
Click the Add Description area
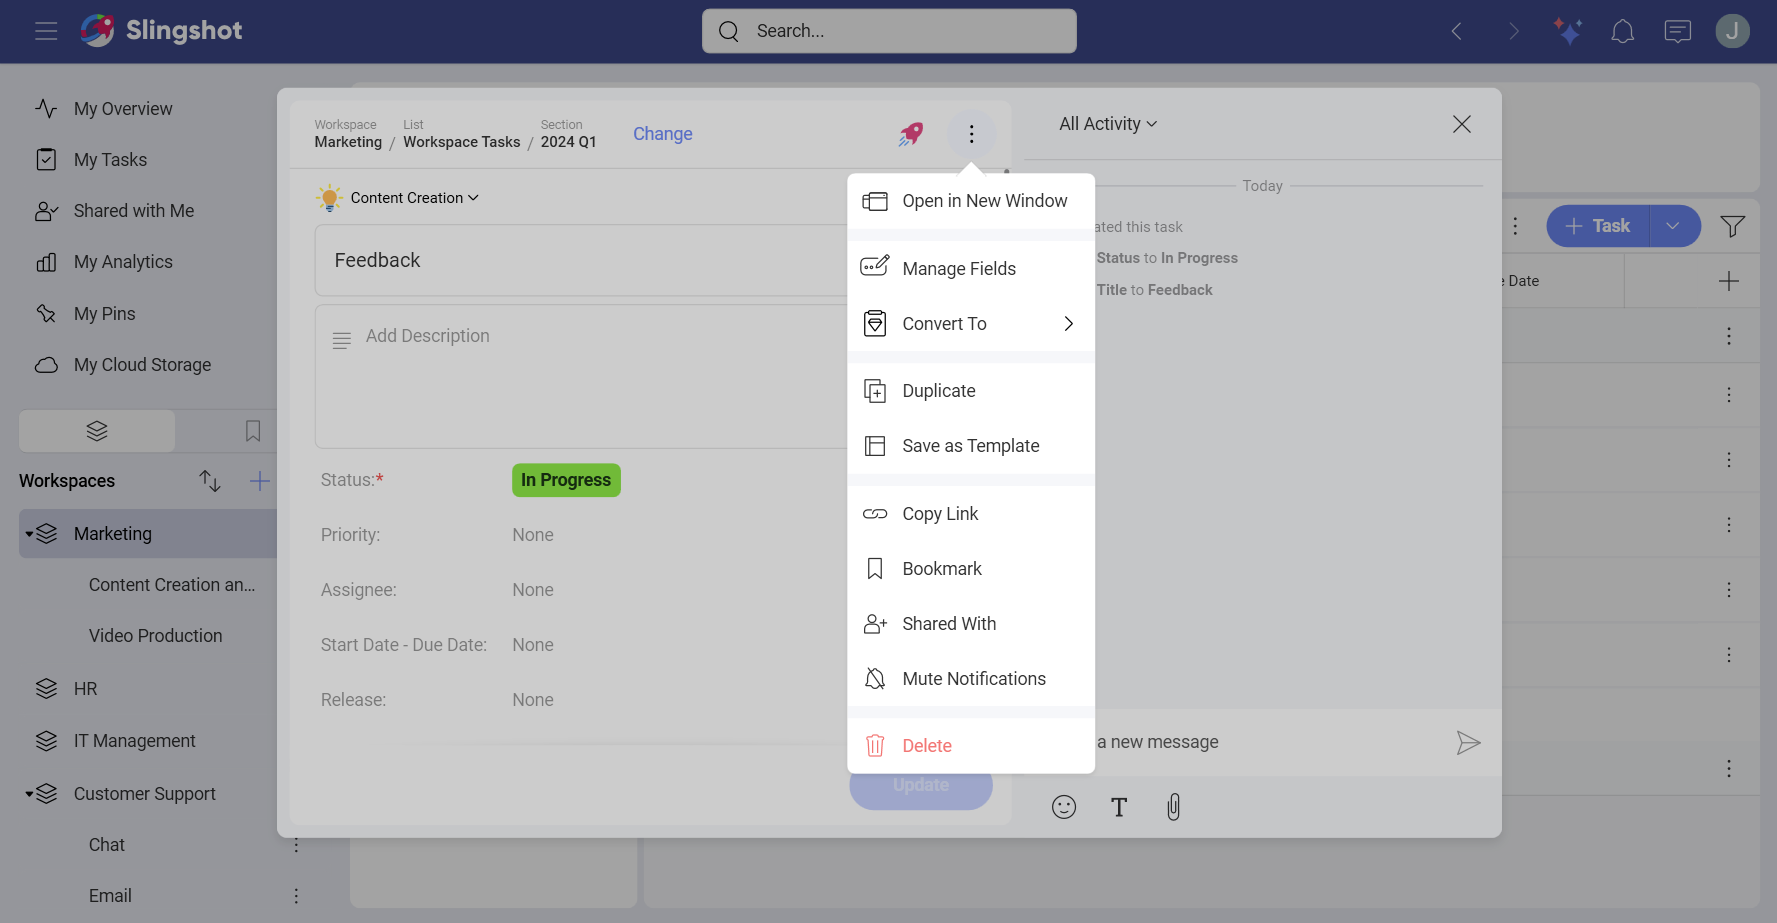(582, 376)
